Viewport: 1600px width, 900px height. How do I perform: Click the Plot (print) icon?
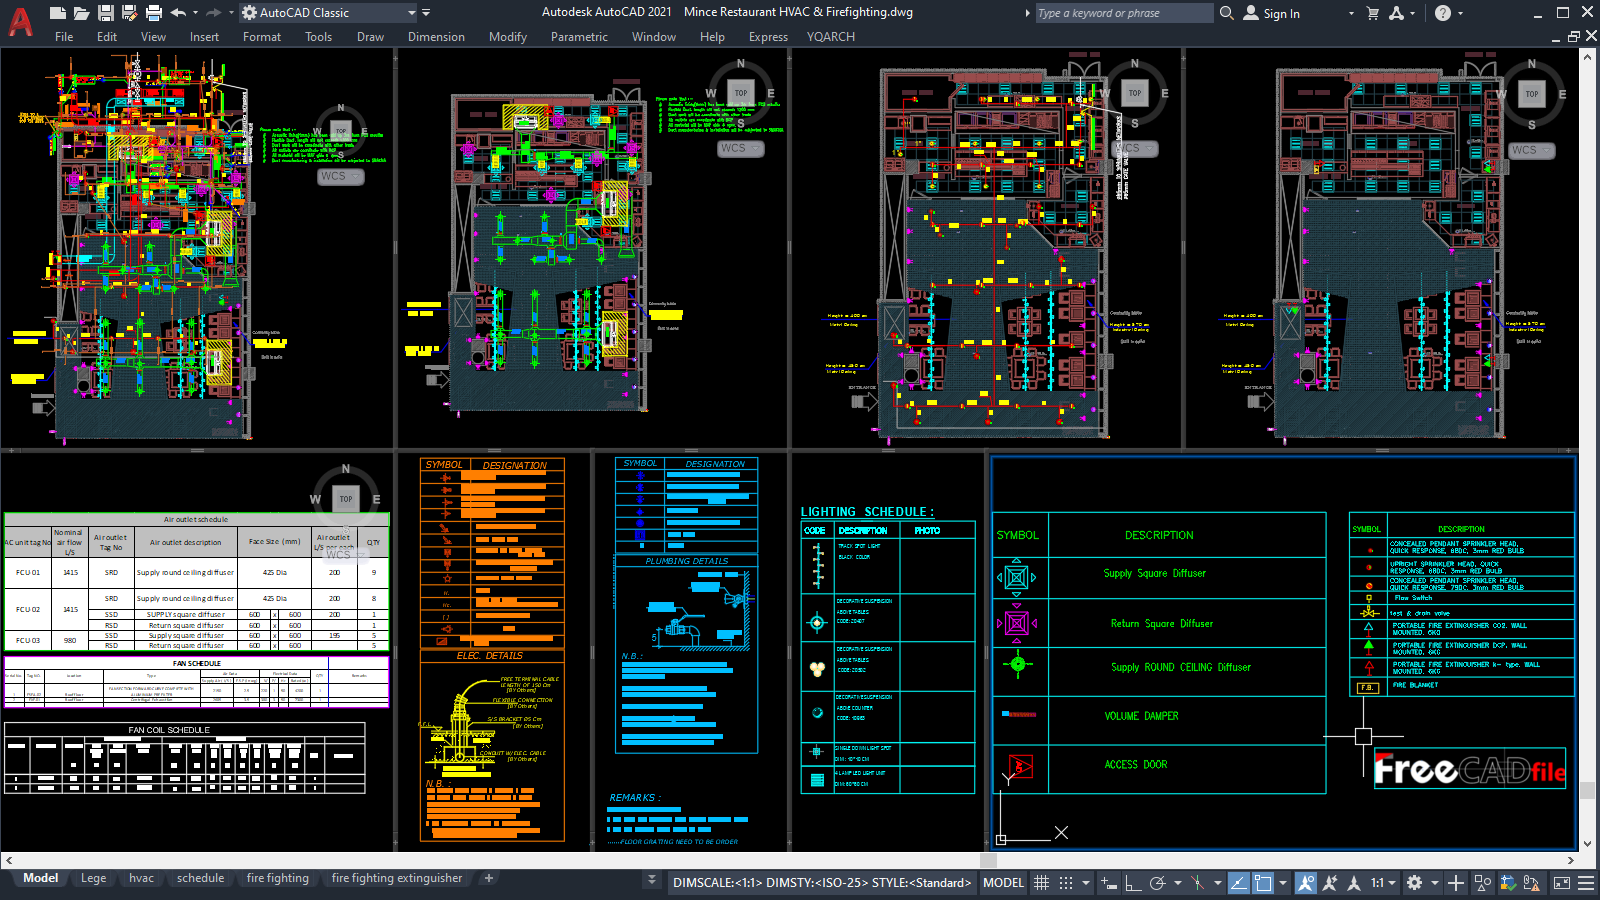coord(152,12)
